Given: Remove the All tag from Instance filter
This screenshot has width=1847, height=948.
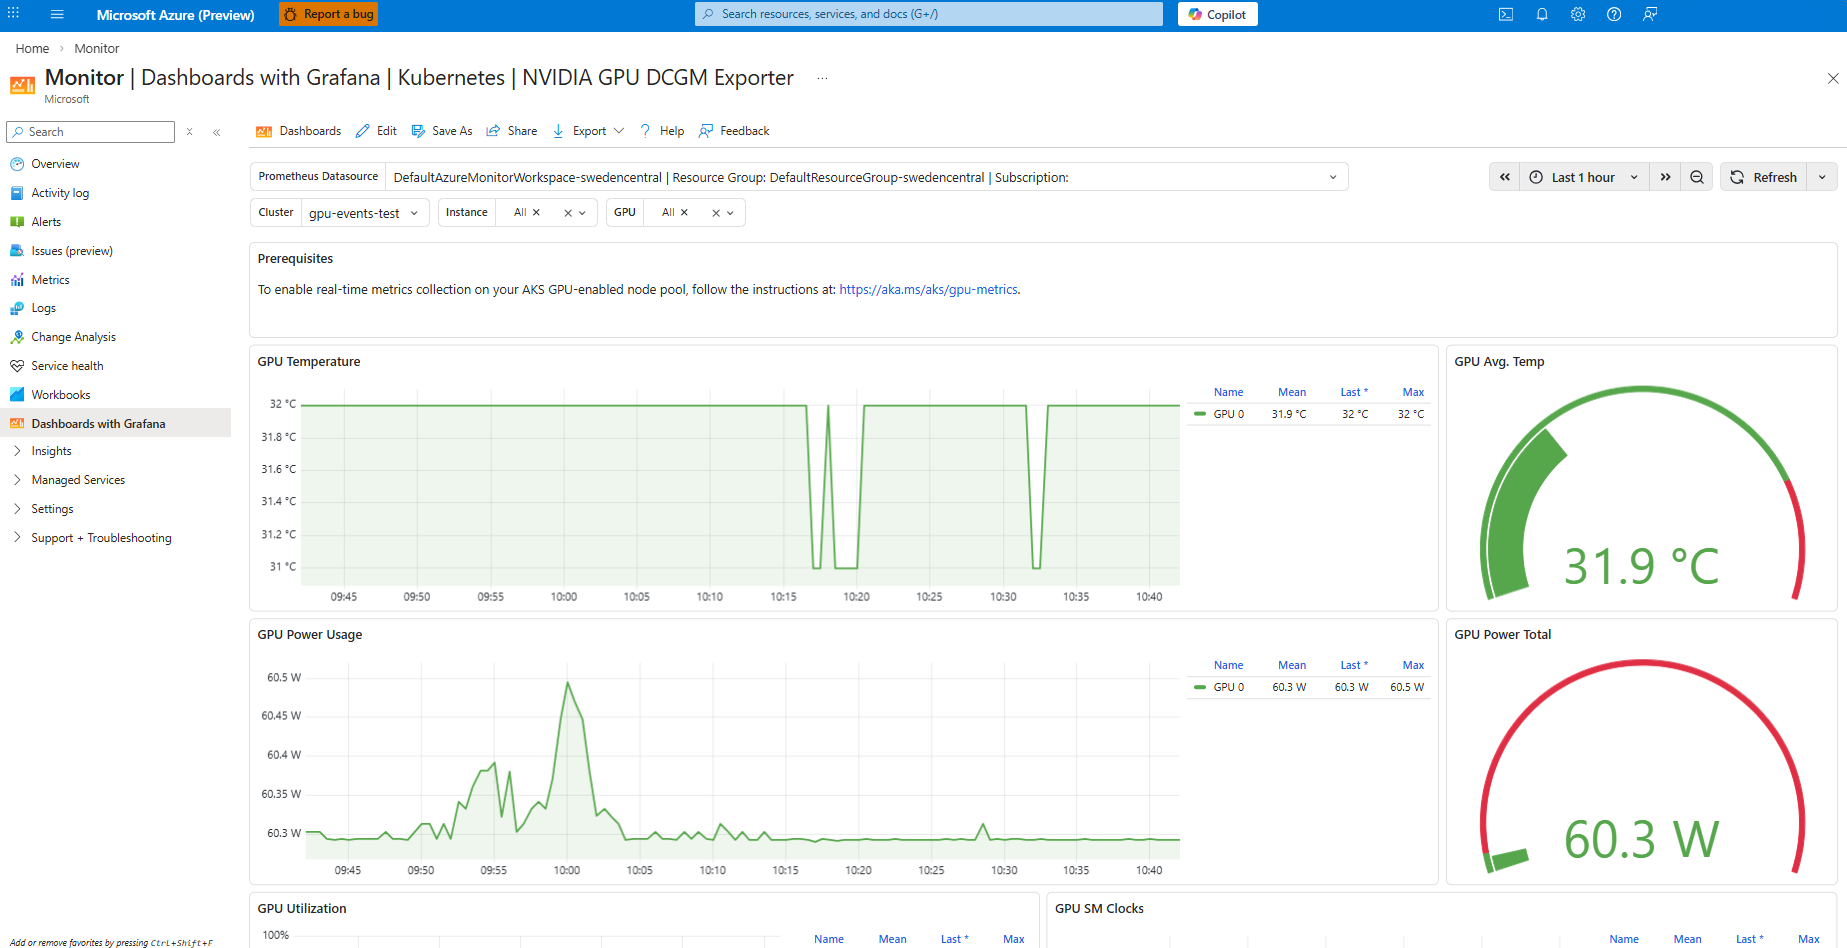Looking at the screenshot, I should click(x=536, y=212).
